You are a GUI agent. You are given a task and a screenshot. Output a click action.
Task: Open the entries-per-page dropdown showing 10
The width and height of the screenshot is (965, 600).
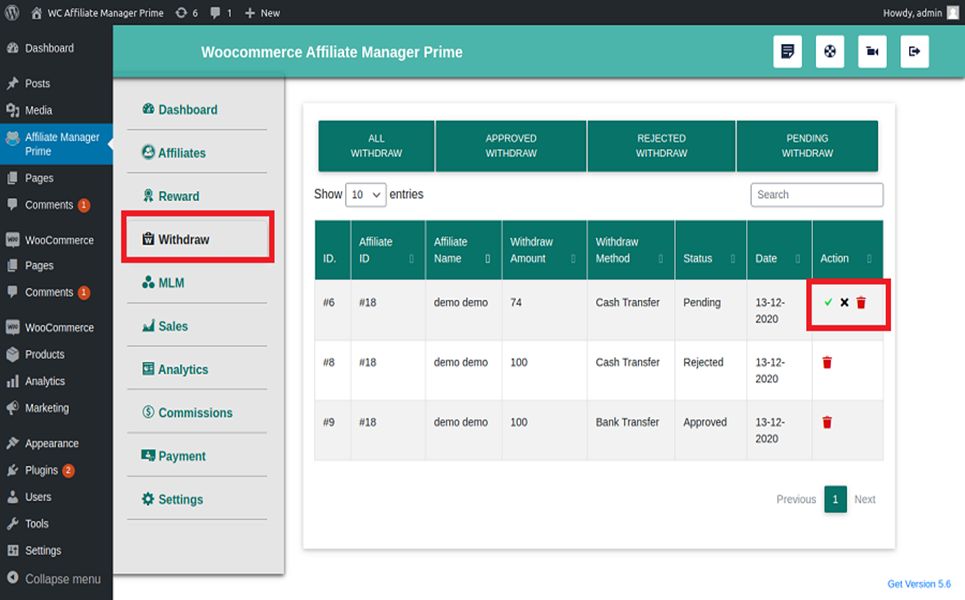pyautogui.click(x=365, y=195)
